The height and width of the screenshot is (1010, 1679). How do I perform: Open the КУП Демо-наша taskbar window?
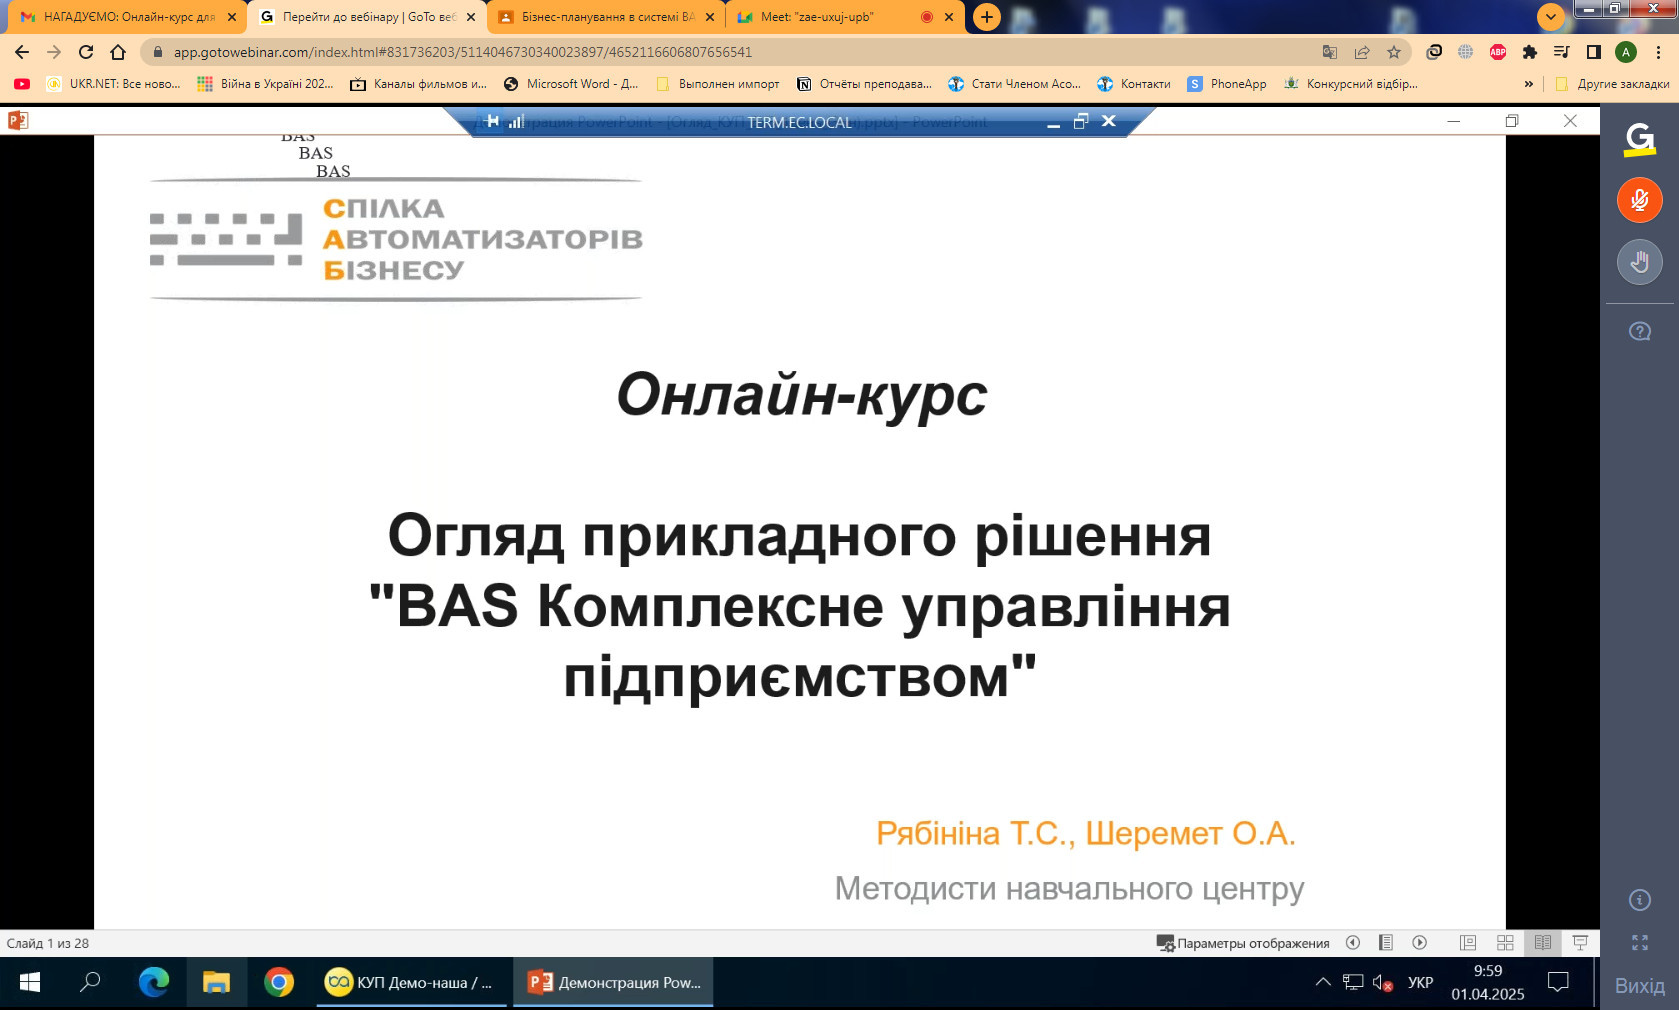[x=411, y=983]
